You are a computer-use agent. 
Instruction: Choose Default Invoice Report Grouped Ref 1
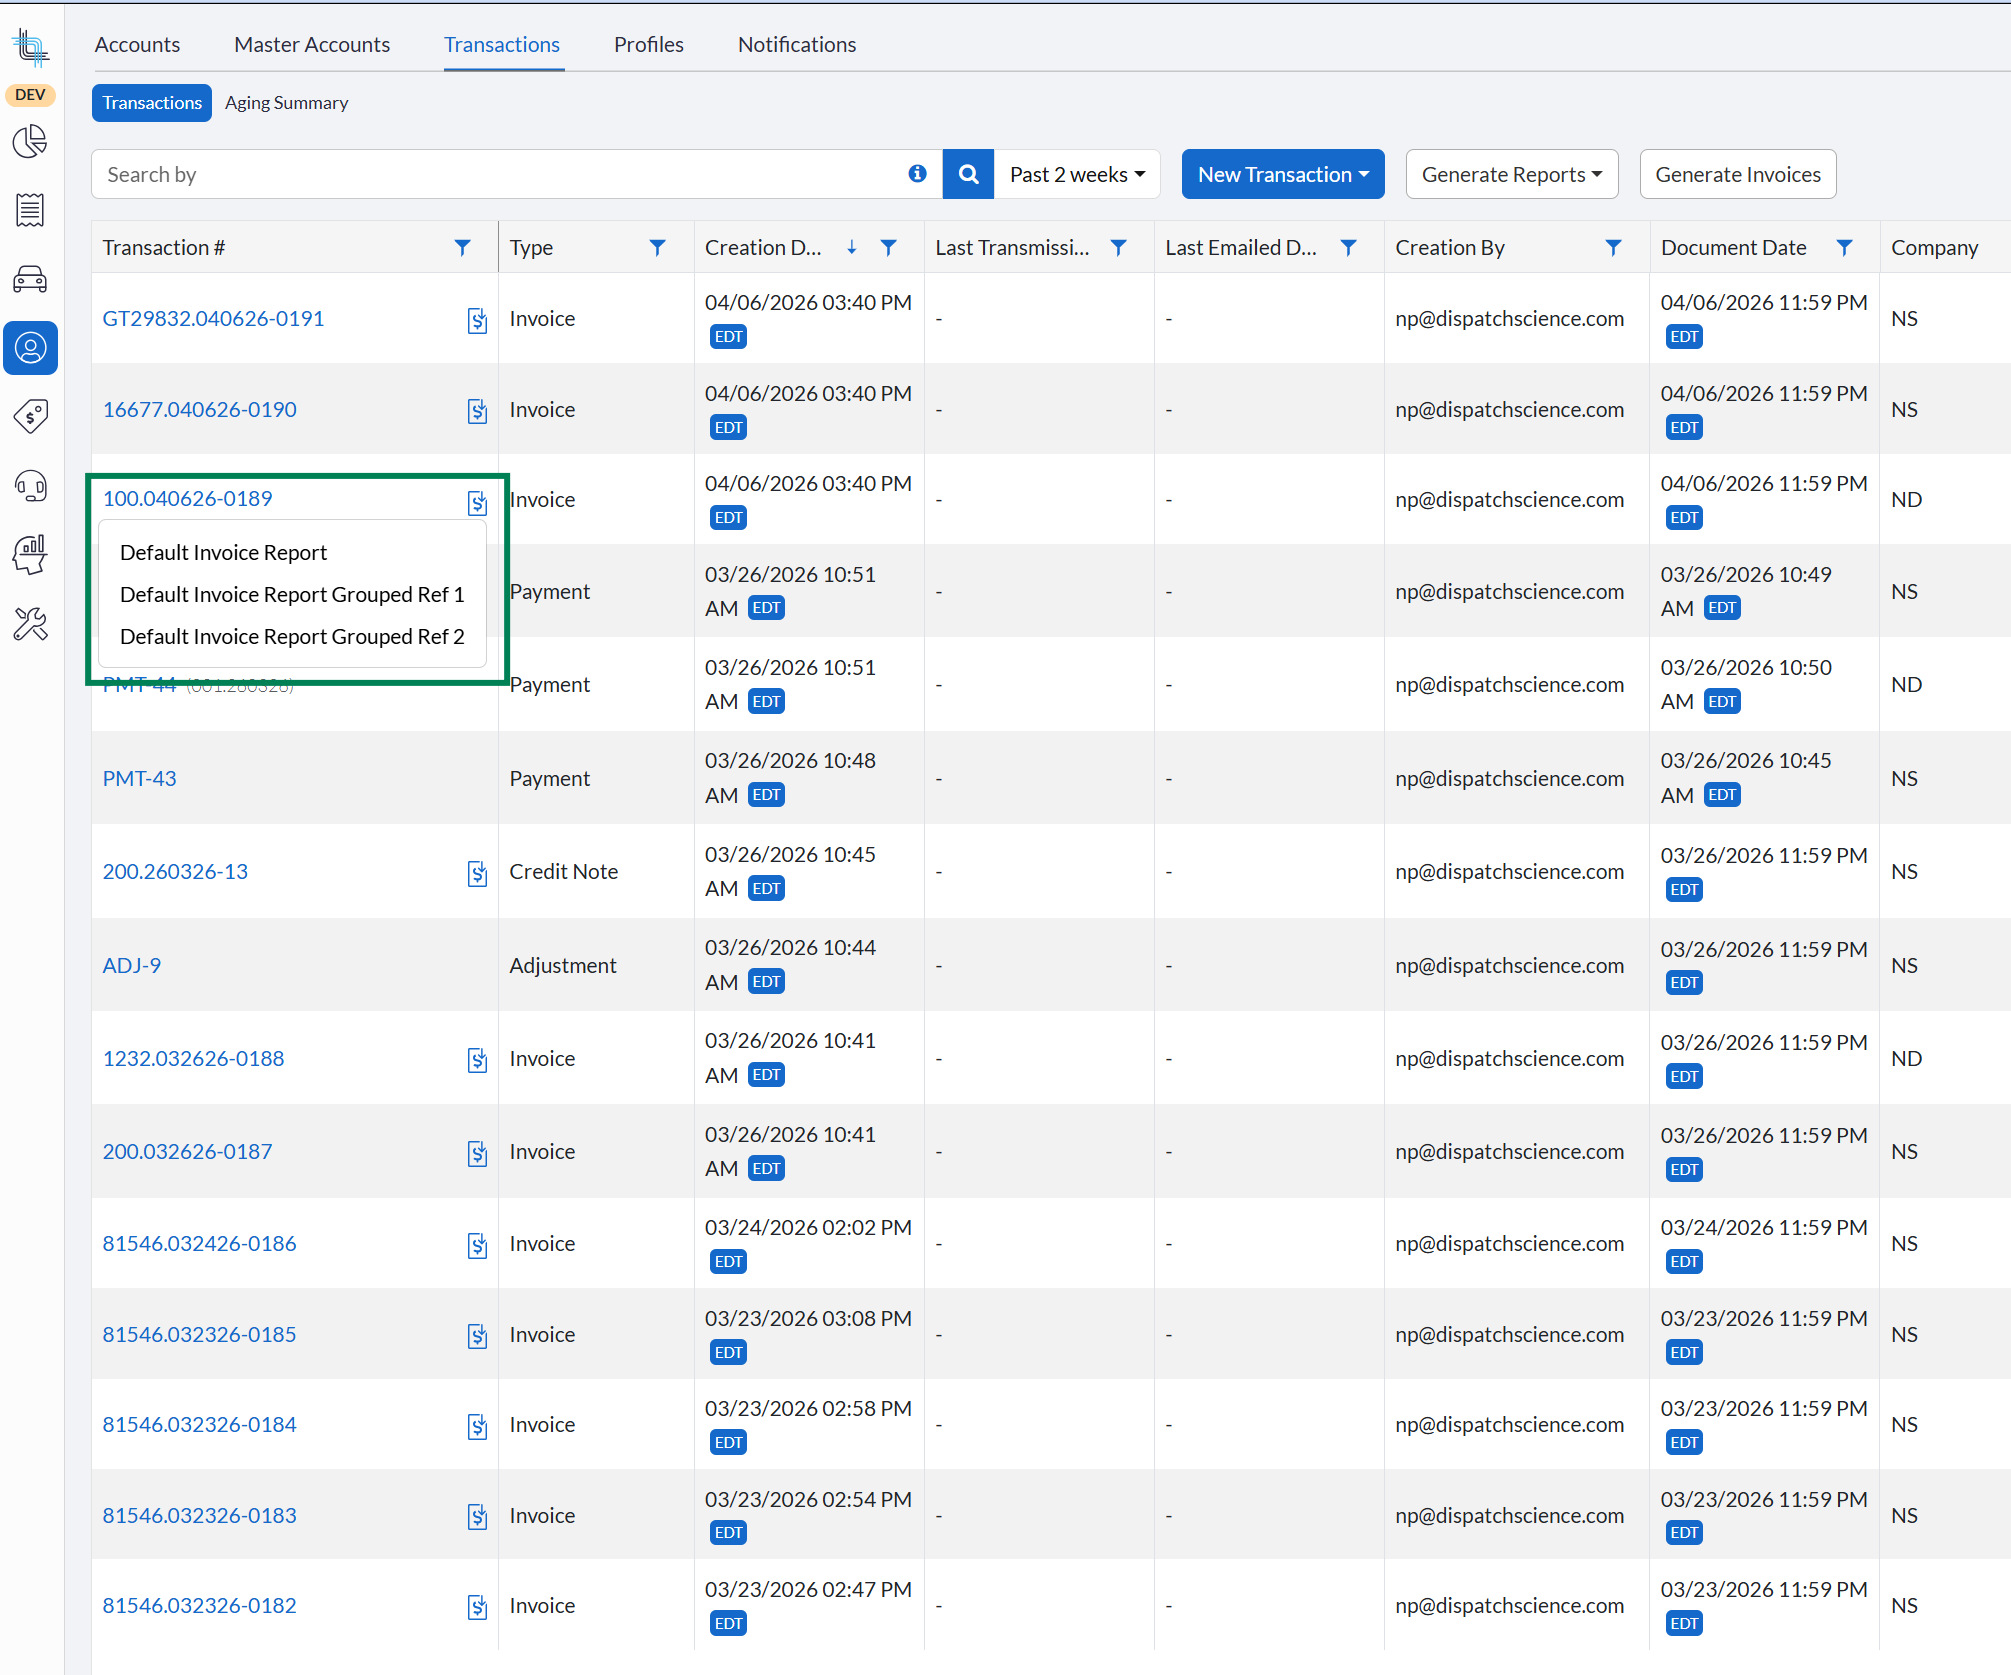pos(292,594)
